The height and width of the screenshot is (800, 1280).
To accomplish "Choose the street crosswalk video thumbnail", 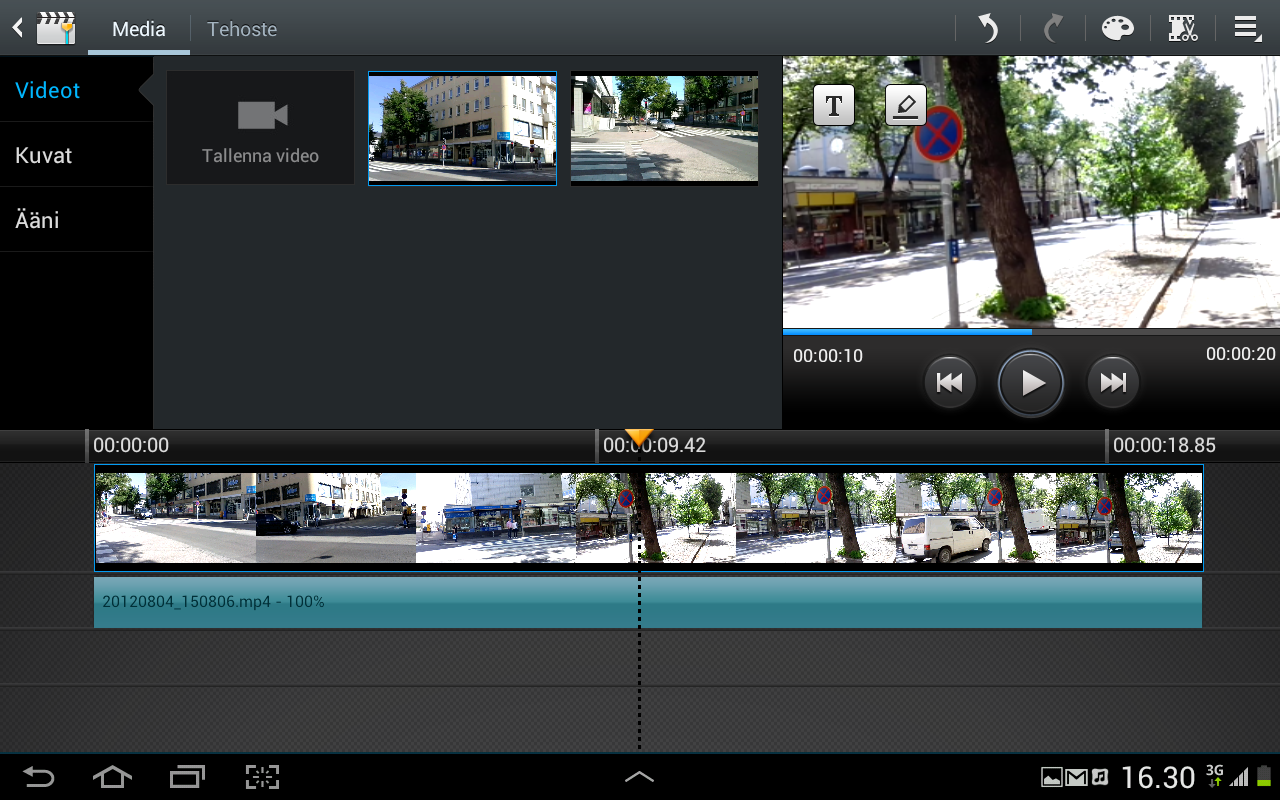I will point(664,128).
